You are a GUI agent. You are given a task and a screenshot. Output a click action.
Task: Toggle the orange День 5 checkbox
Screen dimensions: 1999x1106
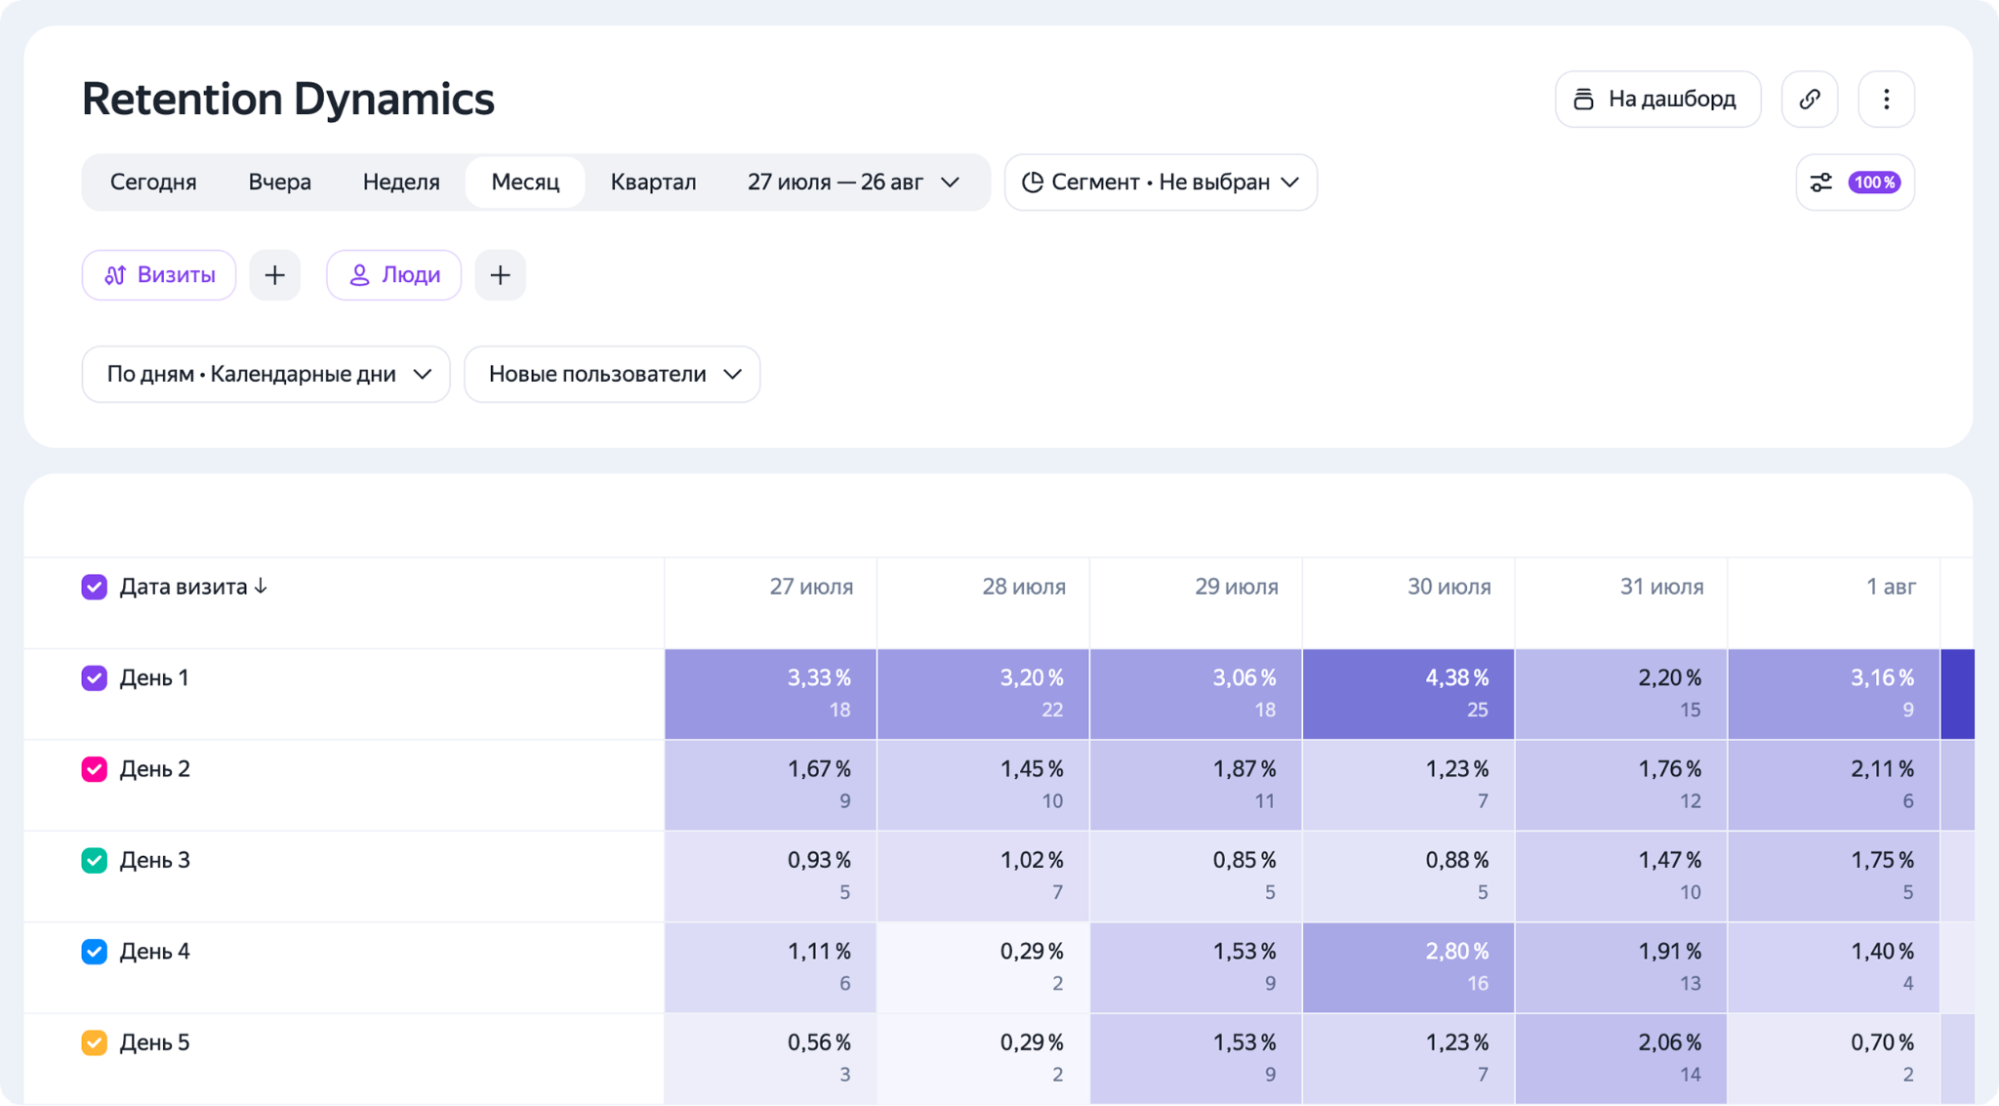click(94, 1042)
